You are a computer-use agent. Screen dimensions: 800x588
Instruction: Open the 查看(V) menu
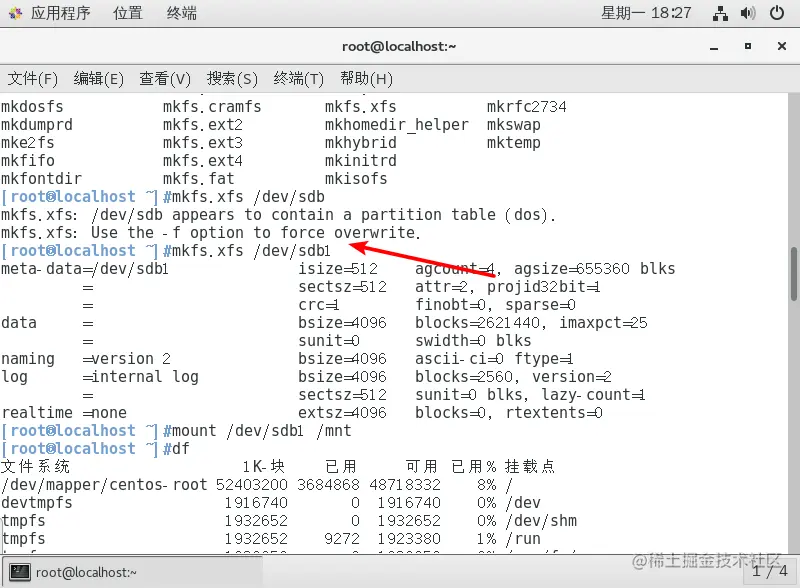tap(165, 79)
